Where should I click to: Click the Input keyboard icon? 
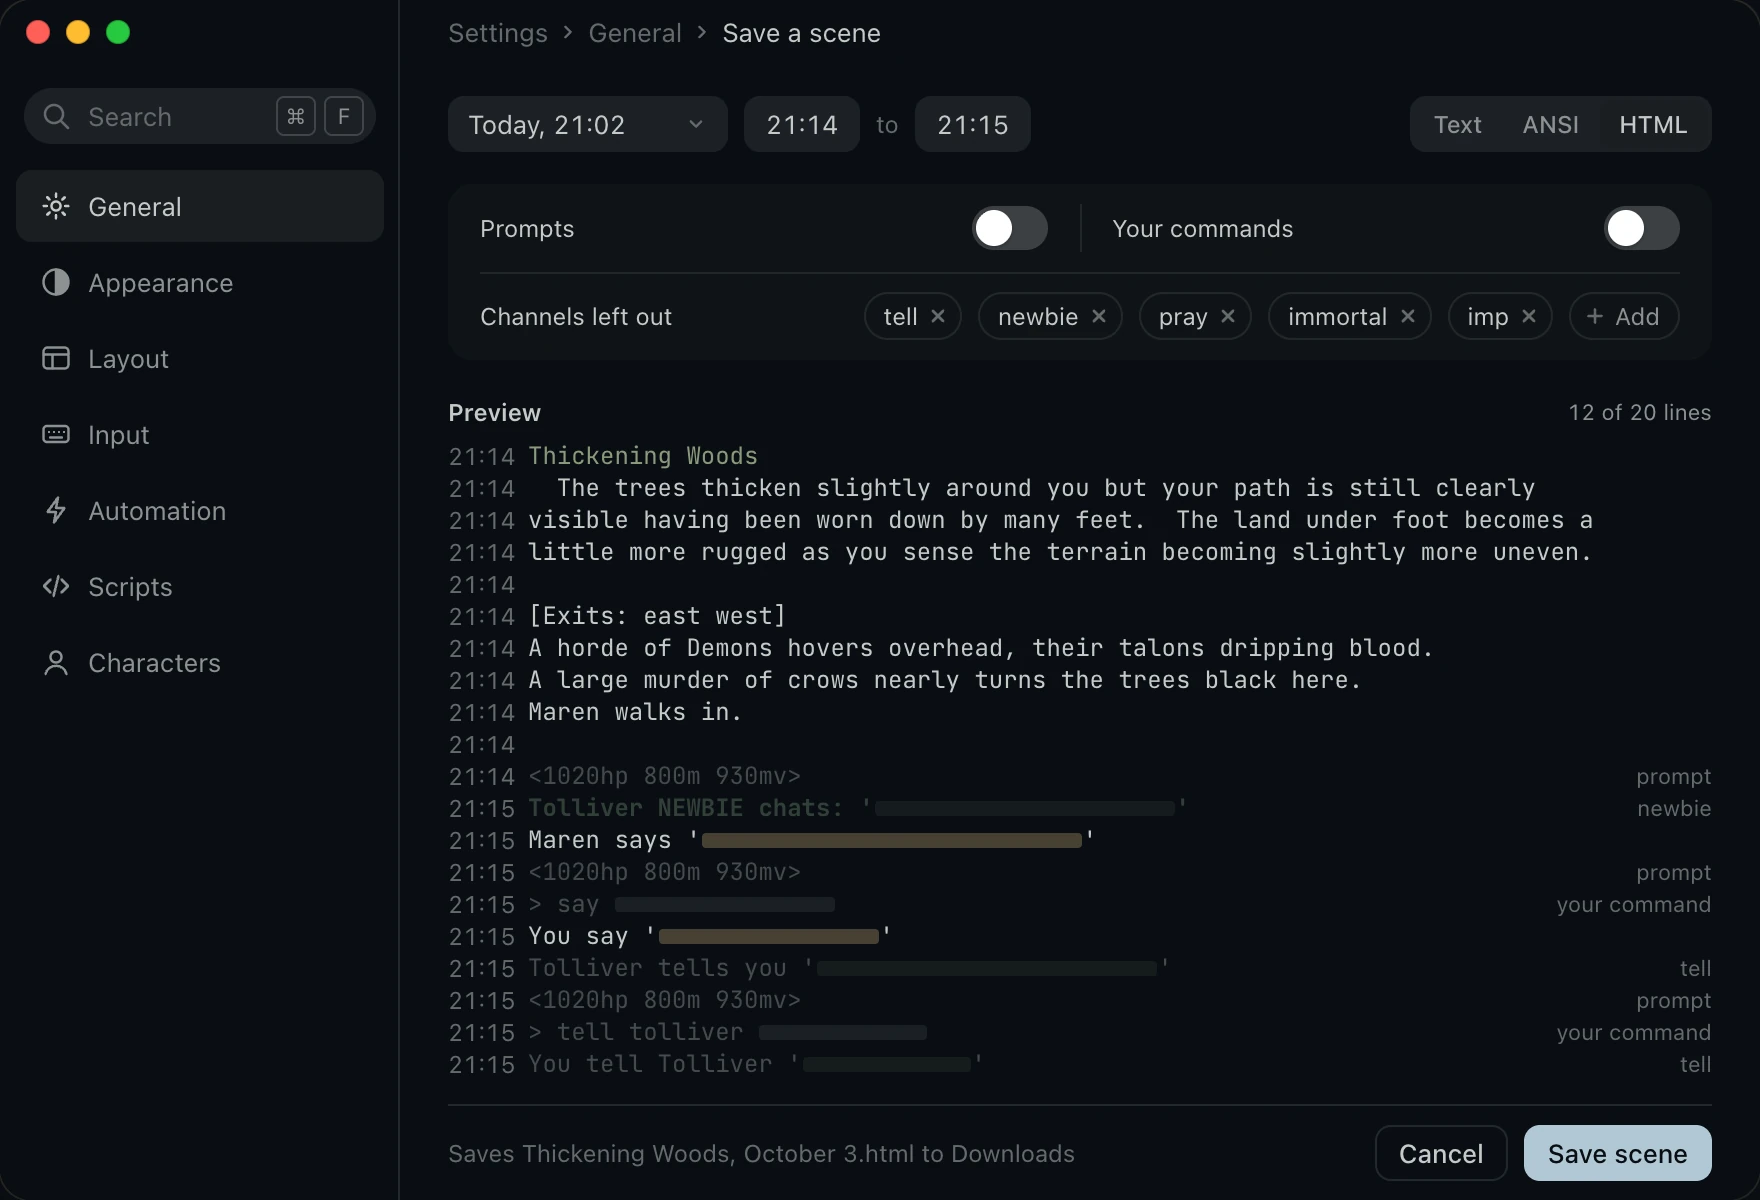pyautogui.click(x=56, y=435)
